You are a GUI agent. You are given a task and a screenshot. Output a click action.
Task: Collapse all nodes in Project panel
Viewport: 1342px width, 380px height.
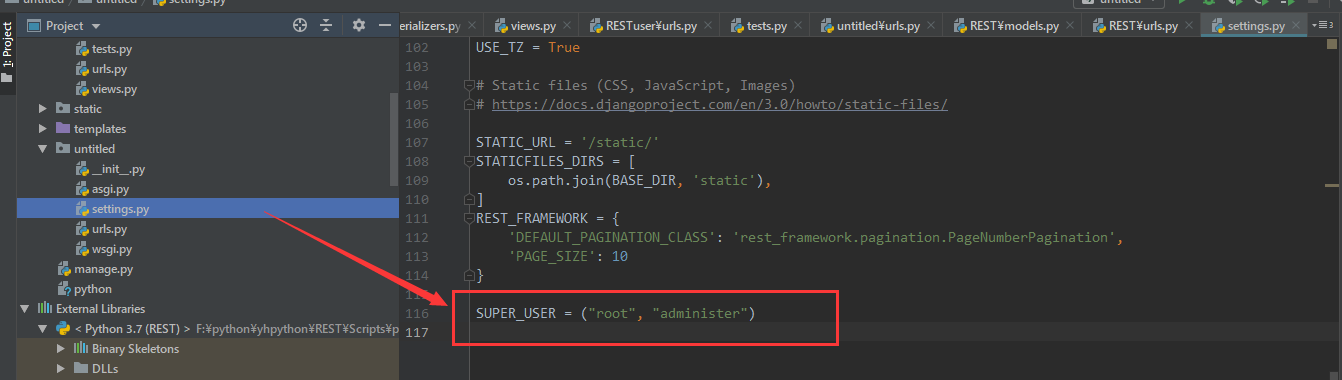tap(327, 25)
